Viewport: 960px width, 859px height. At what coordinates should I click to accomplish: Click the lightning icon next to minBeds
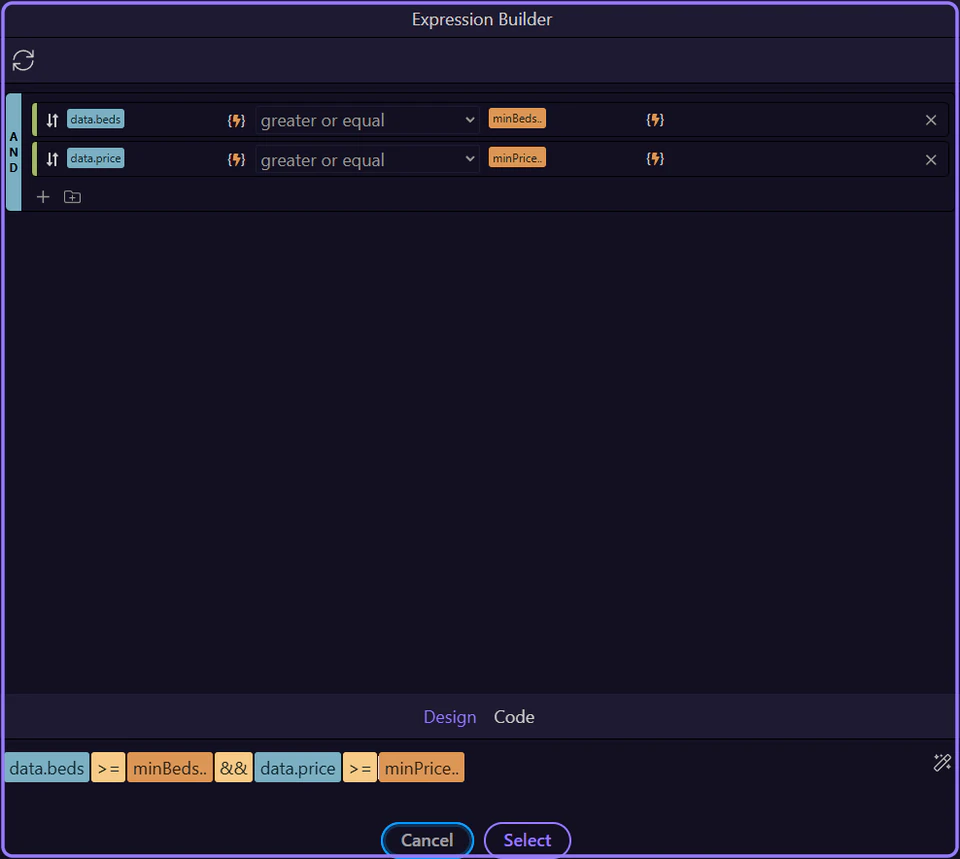click(655, 119)
